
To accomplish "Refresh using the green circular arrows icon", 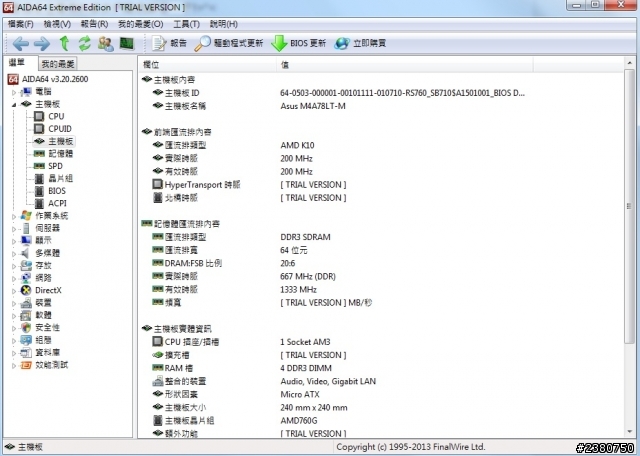I will [84, 43].
